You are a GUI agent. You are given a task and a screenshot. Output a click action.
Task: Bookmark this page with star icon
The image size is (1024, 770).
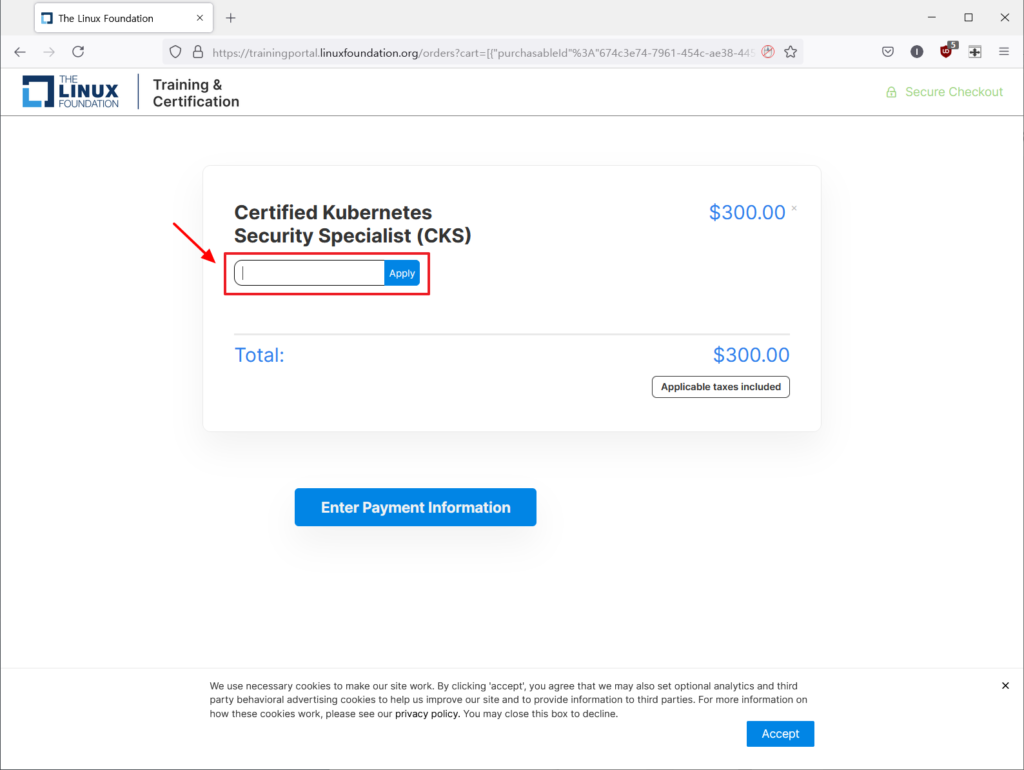pos(790,52)
